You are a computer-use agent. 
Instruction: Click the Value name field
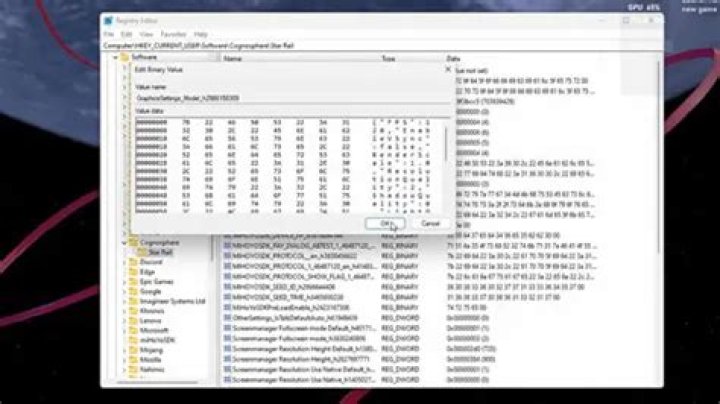click(x=291, y=98)
